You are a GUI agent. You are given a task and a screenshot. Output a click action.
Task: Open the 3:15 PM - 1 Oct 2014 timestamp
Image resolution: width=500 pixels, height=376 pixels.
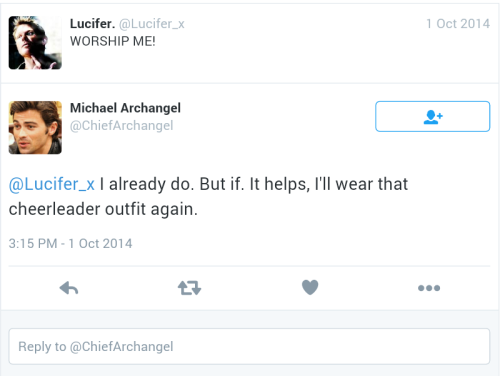(x=70, y=244)
